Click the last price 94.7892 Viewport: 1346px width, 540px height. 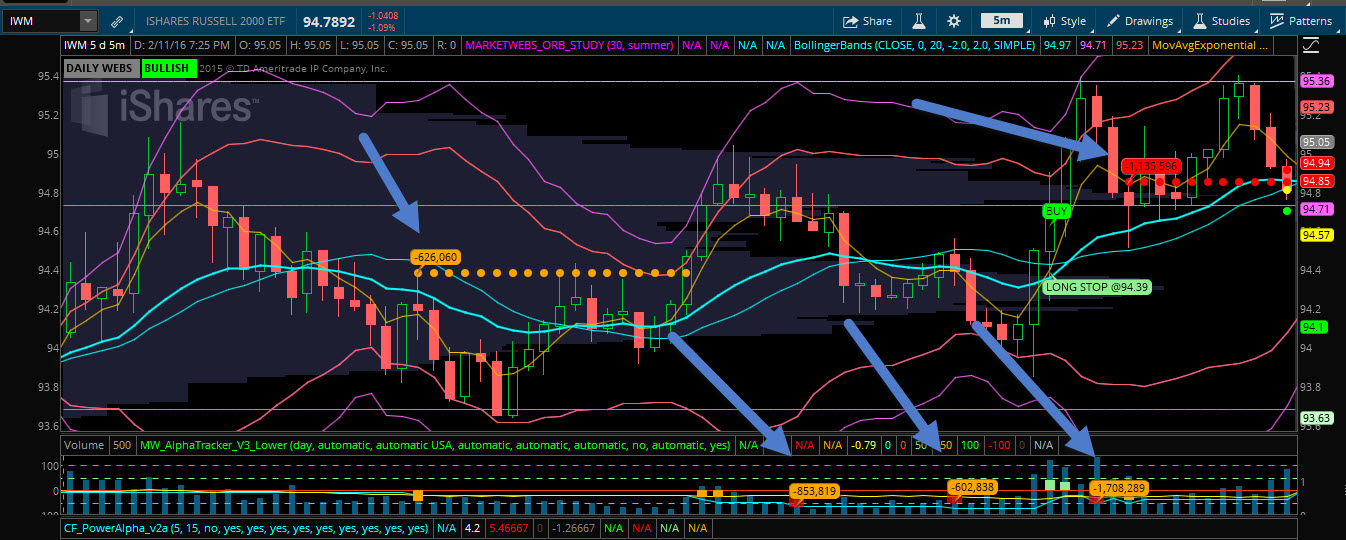coord(329,21)
